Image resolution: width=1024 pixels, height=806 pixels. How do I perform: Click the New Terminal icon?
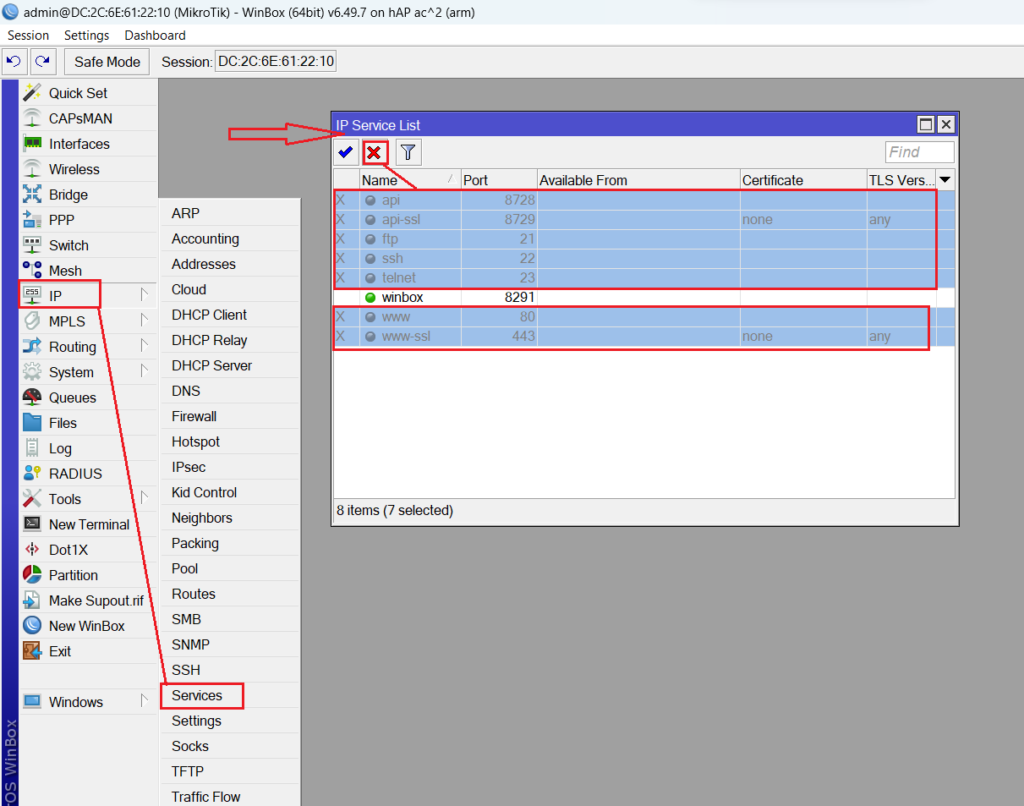[x=33, y=524]
